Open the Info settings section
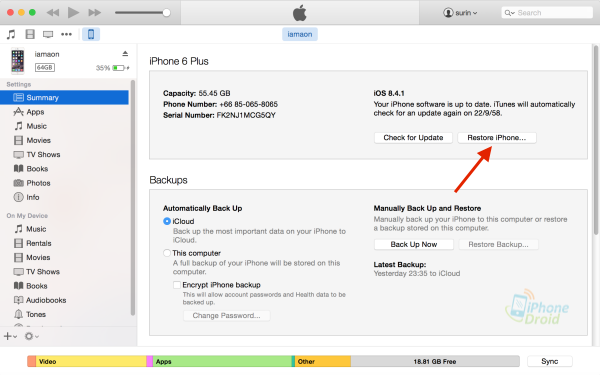 click(64, 197)
